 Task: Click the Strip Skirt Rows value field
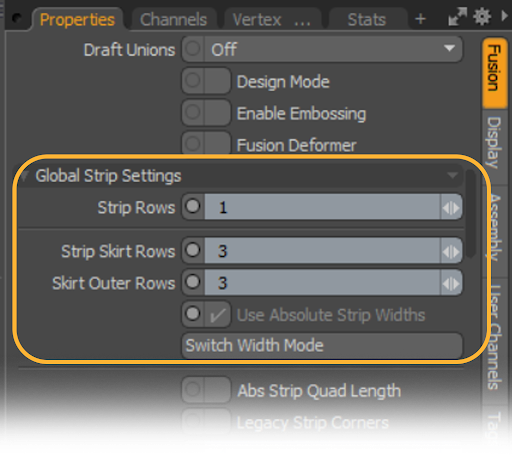tap(322, 251)
